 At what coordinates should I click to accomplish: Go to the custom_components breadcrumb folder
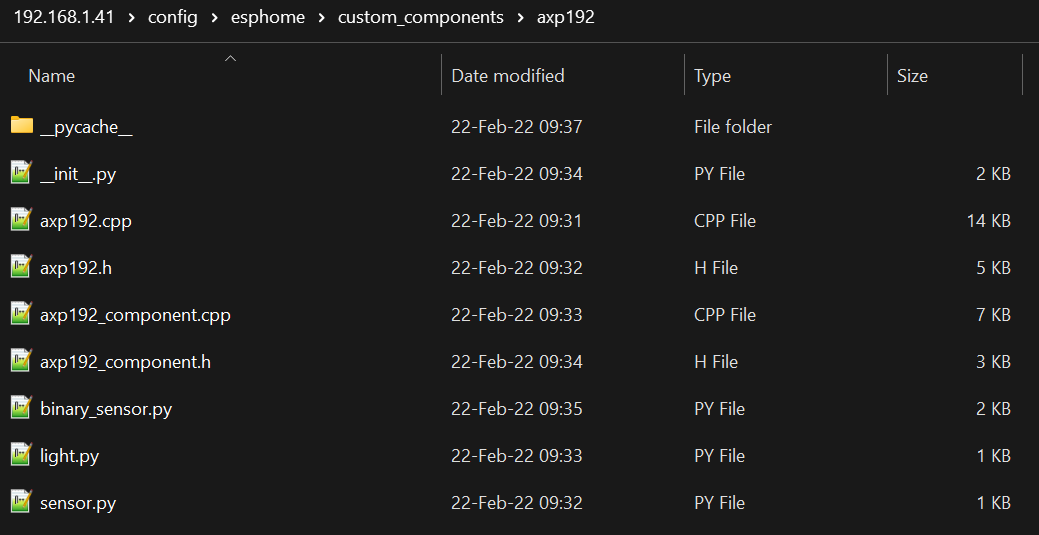421,17
